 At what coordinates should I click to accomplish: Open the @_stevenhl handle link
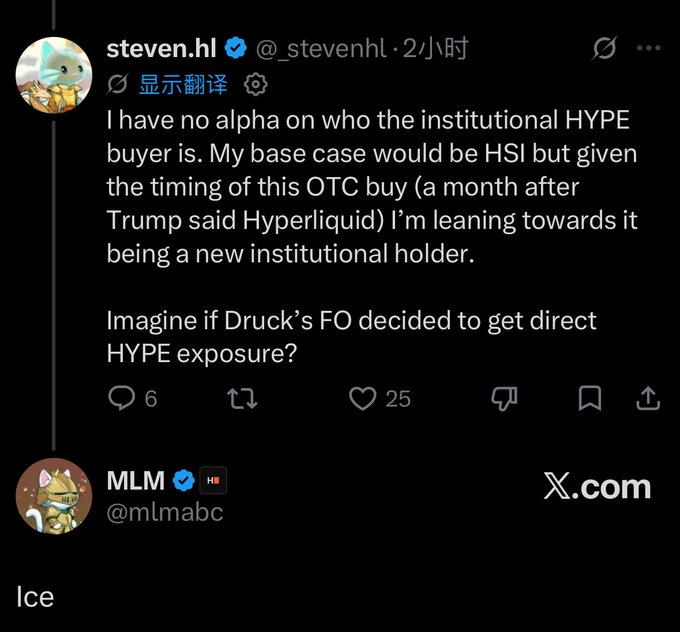pos(321,49)
